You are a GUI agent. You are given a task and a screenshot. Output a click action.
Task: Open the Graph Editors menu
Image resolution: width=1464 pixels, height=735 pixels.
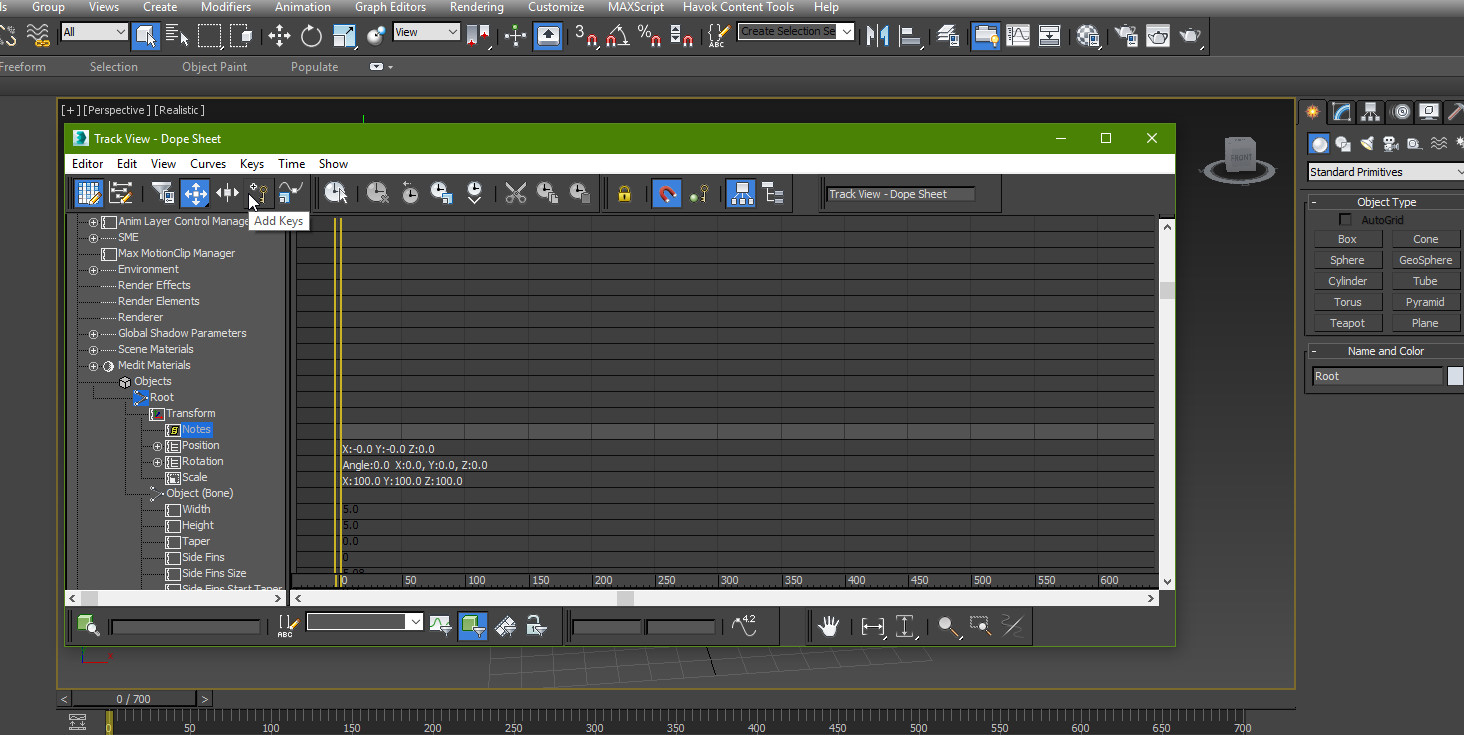pos(390,7)
